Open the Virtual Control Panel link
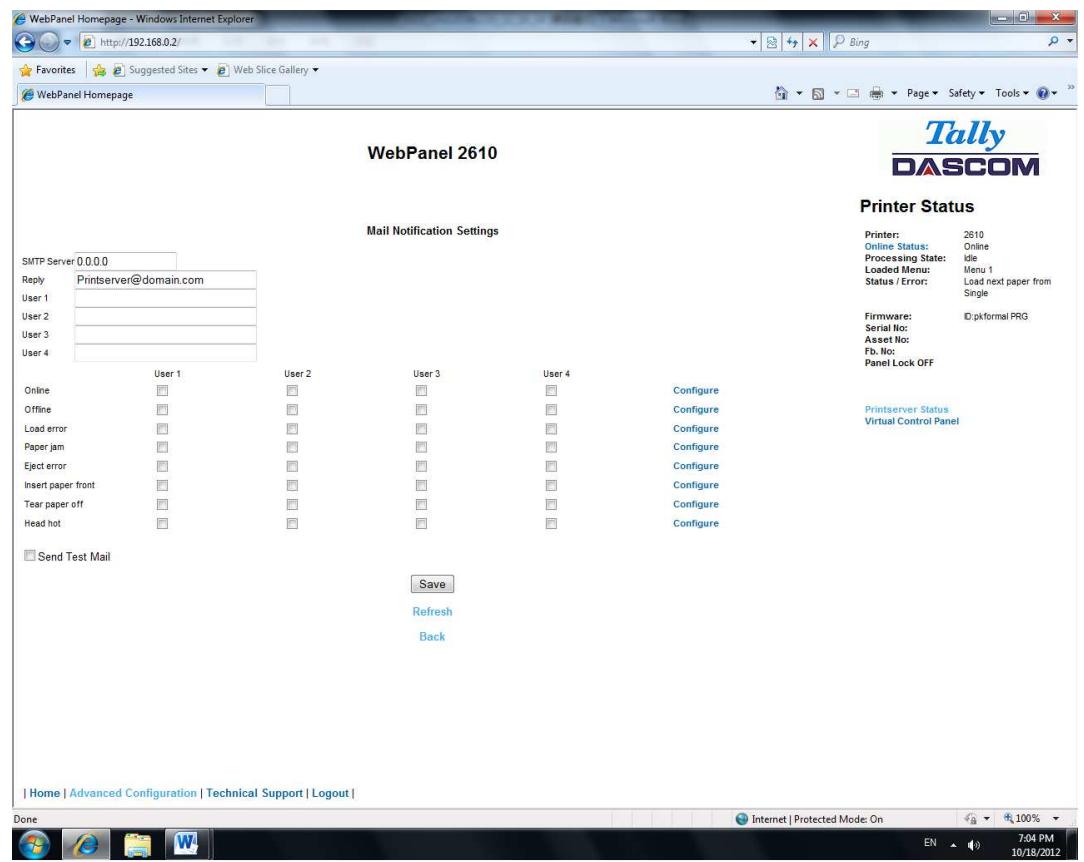 [x=912, y=418]
